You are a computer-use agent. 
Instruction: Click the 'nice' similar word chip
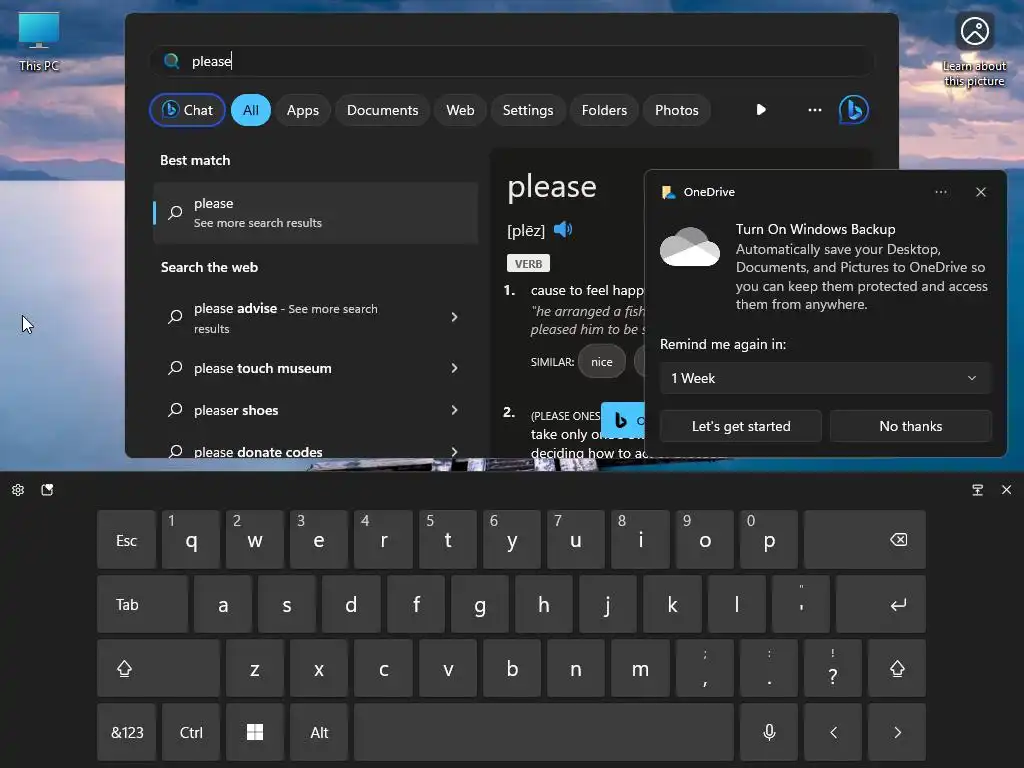click(x=602, y=361)
